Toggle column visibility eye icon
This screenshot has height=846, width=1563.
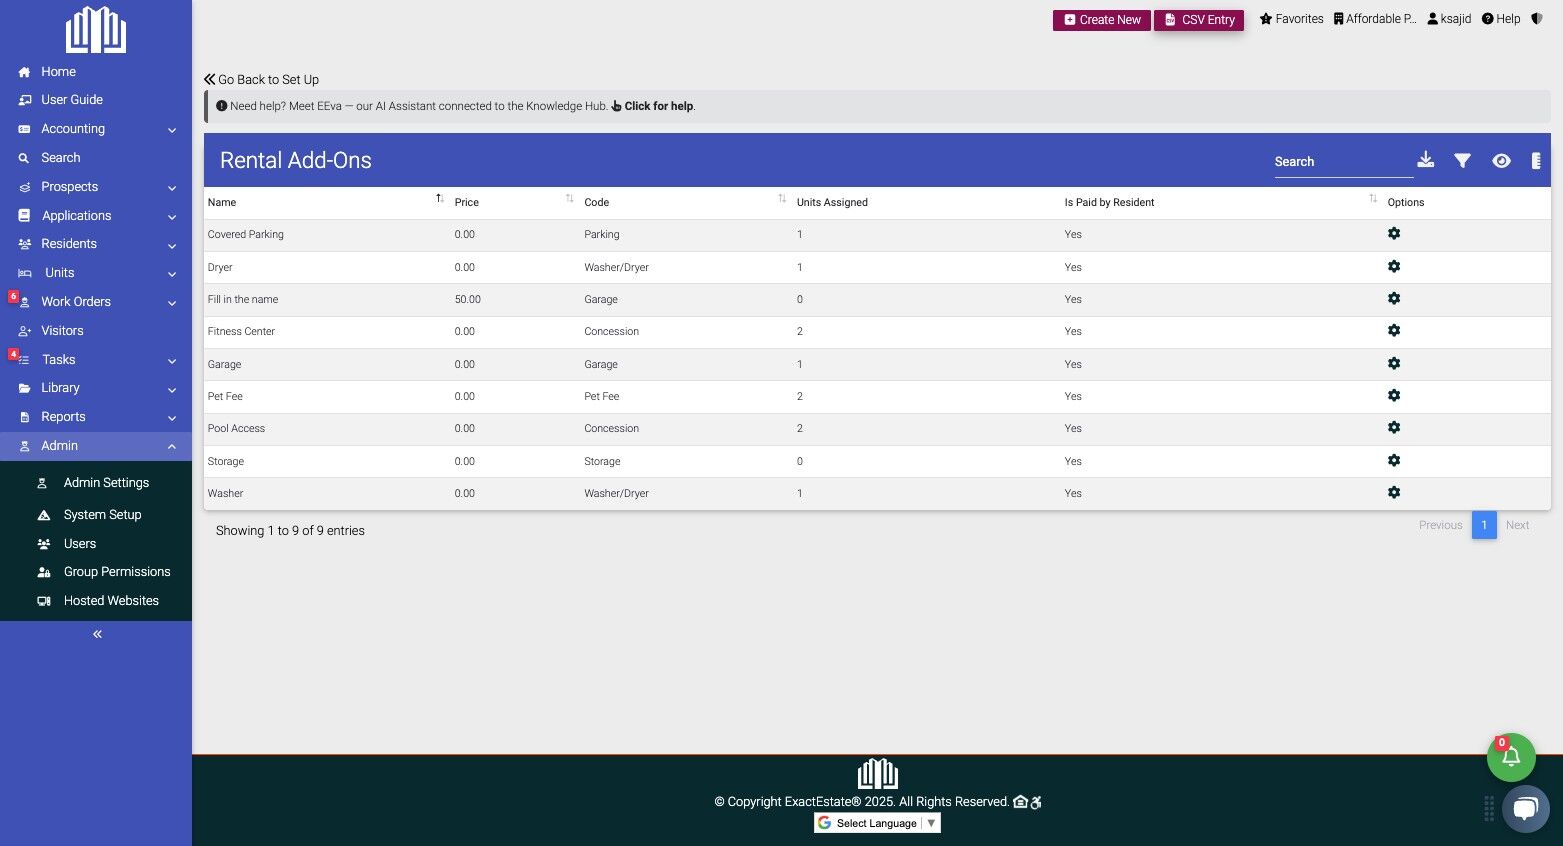click(1501, 161)
